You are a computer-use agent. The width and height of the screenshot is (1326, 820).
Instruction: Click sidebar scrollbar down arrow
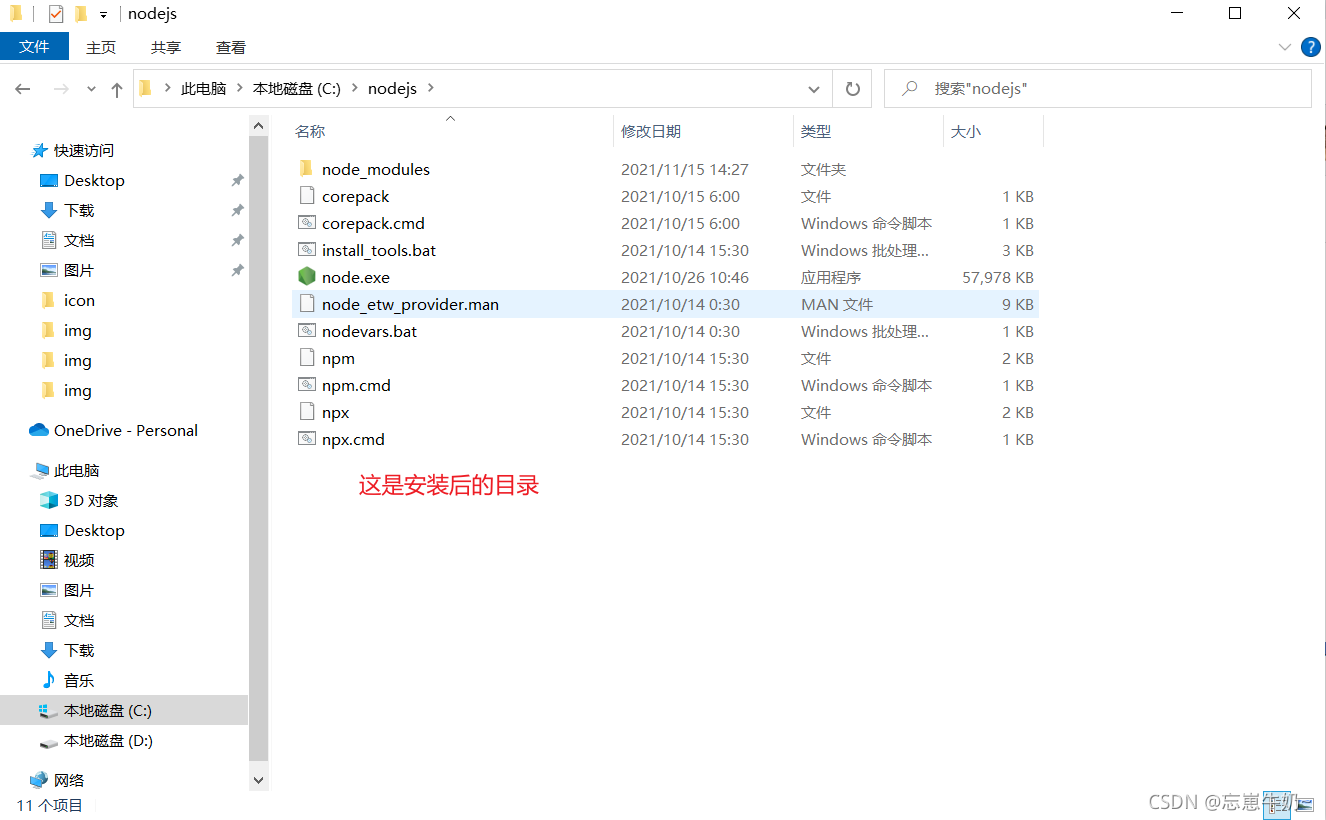259,780
